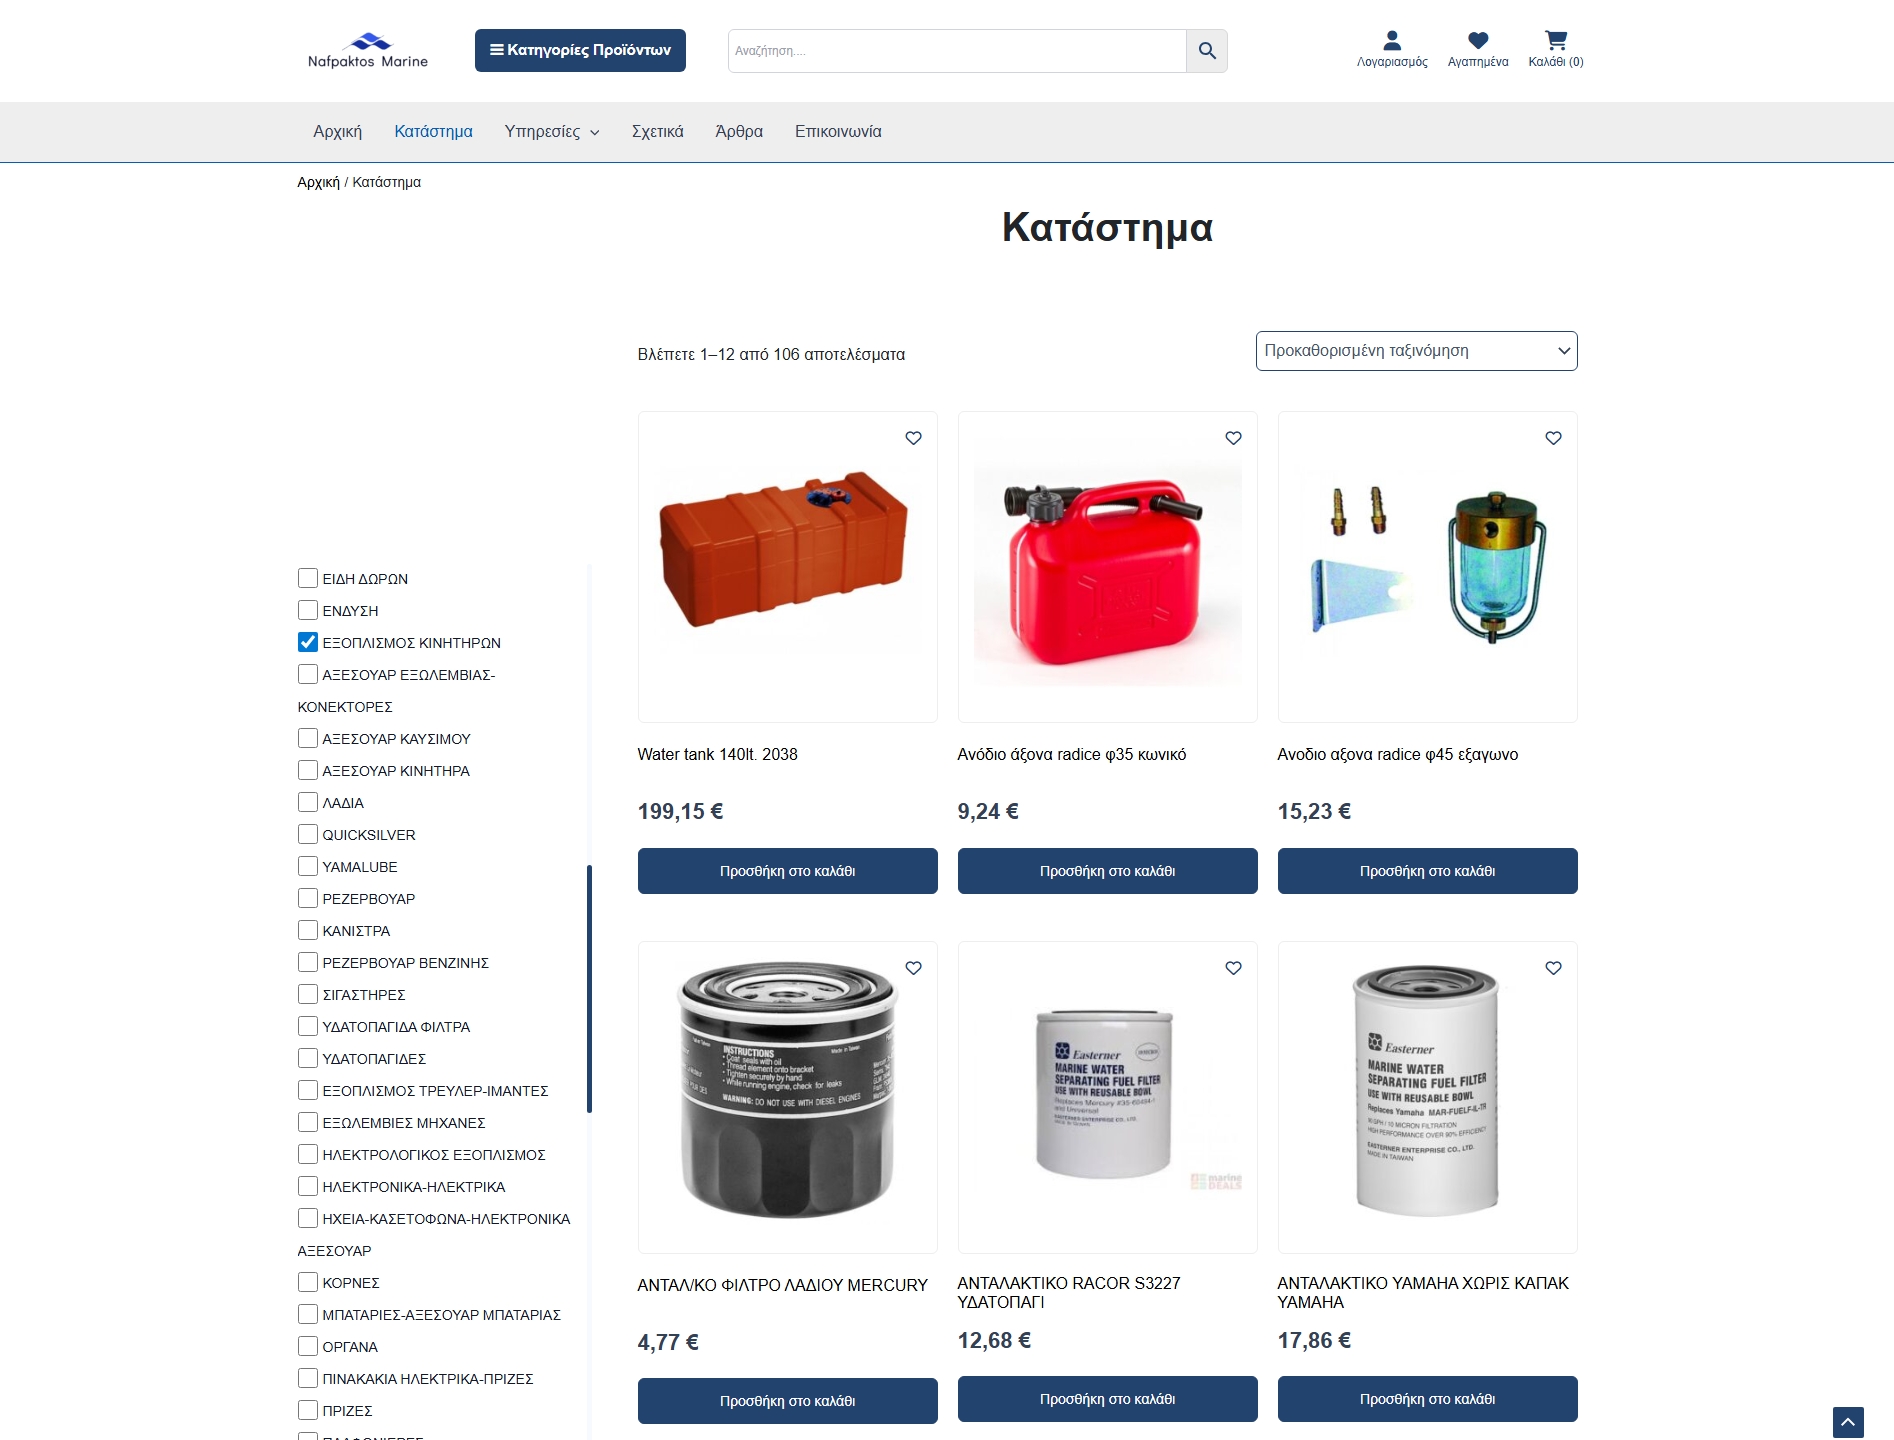Check the ΗΛΕΚΤΡΟΛΟΓΙΚΟΣ ΕΞΟΠΛΙΣΜΟΣ filter
This screenshot has height=1440, width=1894.
(308, 1154)
